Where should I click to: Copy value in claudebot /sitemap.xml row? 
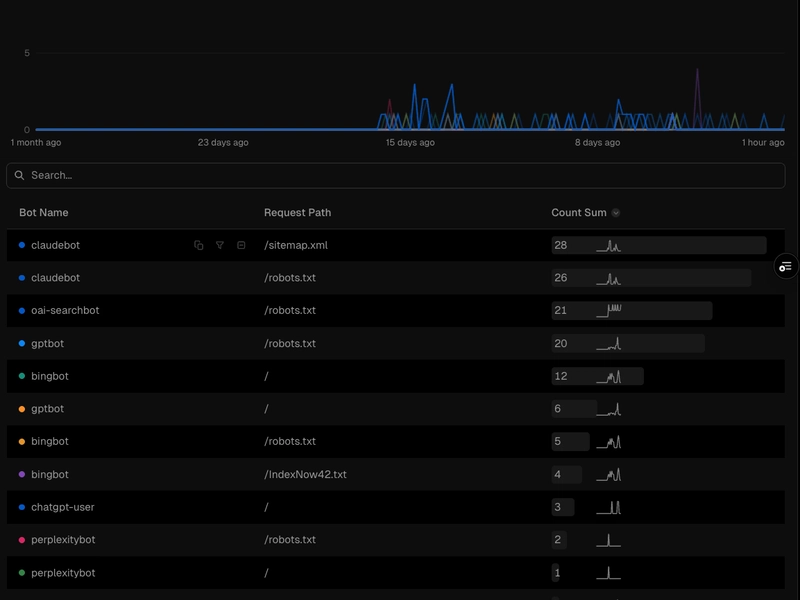[x=198, y=245]
